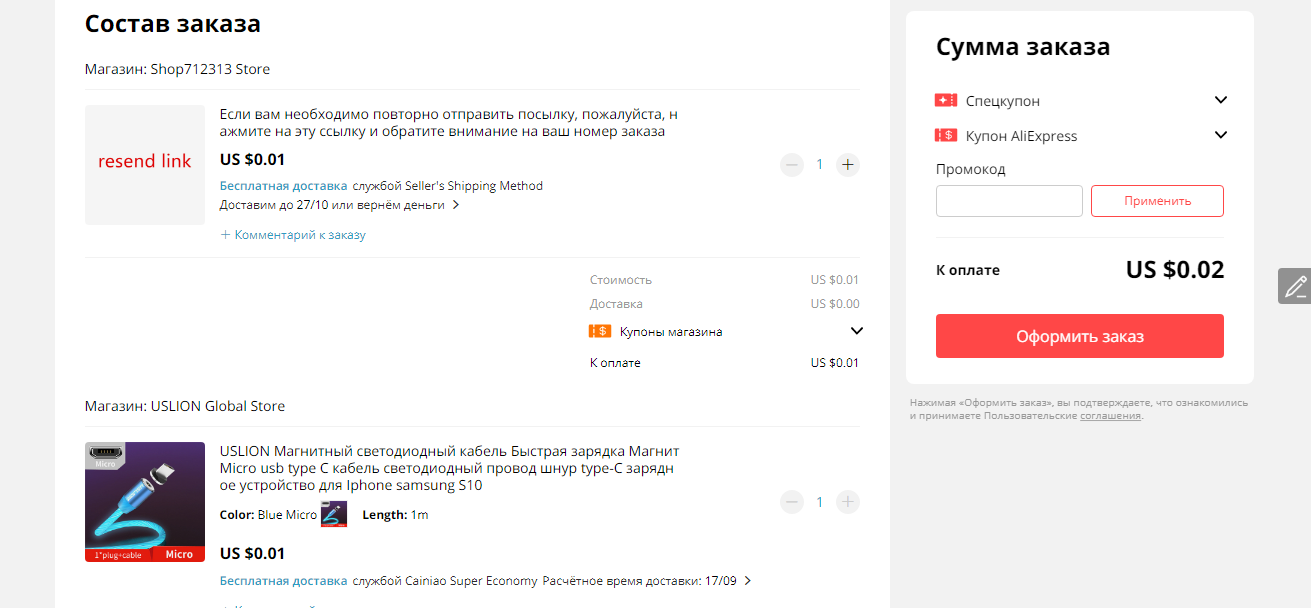Open the USLION cable product thumbnail
The image size is (1311, 608).
[145, 502]
